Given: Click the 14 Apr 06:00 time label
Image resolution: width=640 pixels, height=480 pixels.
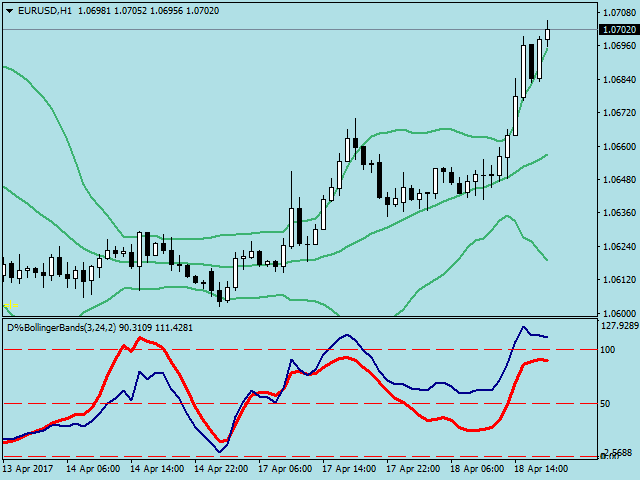Looking at the screenshot, I should click(x=93, y=468).
